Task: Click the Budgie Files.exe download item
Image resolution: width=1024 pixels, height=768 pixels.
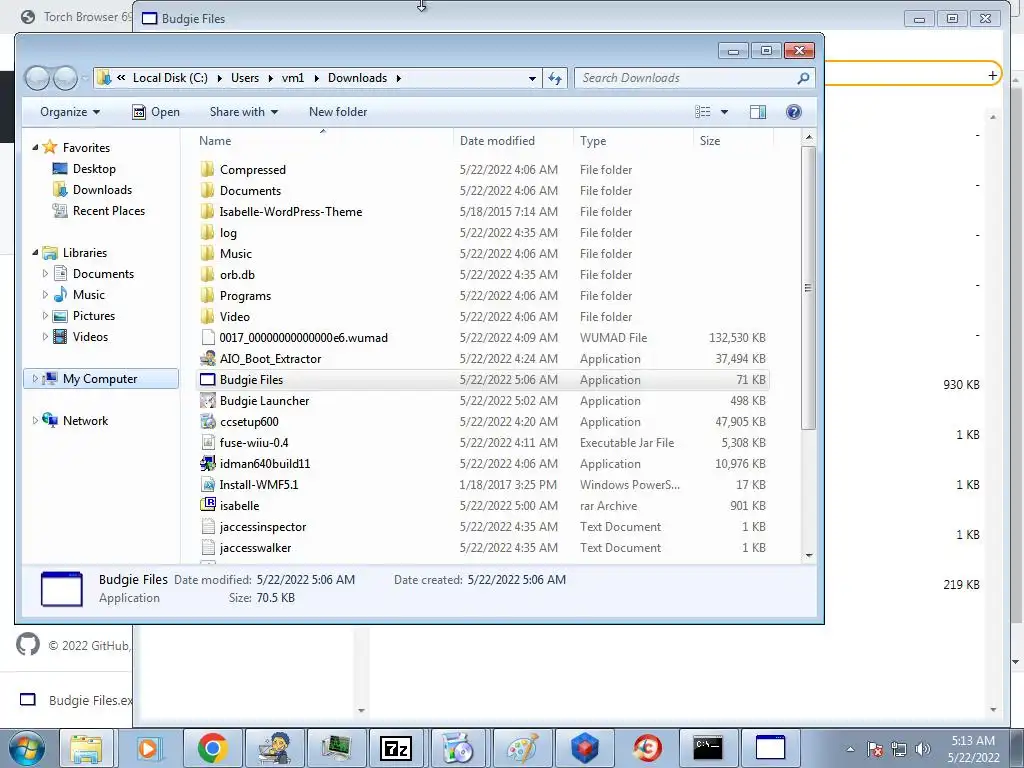Action: tap(76, 700)
